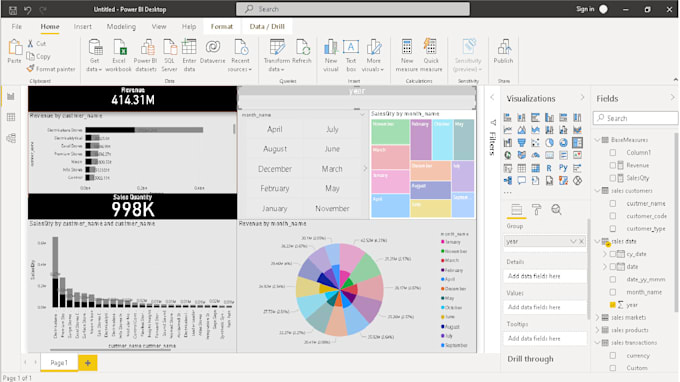Screen dimensions: 680x382
Task: Remove year field from Group well
Action: click(x=582, y=242)
